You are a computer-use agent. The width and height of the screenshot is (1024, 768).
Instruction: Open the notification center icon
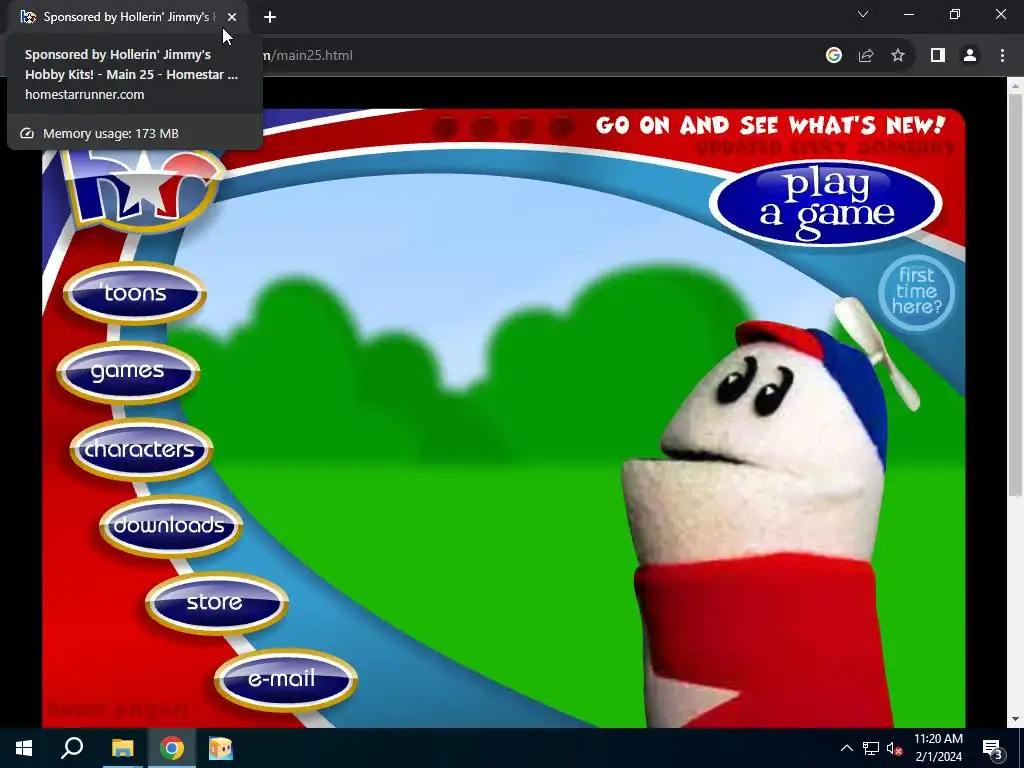pos(993,748)
